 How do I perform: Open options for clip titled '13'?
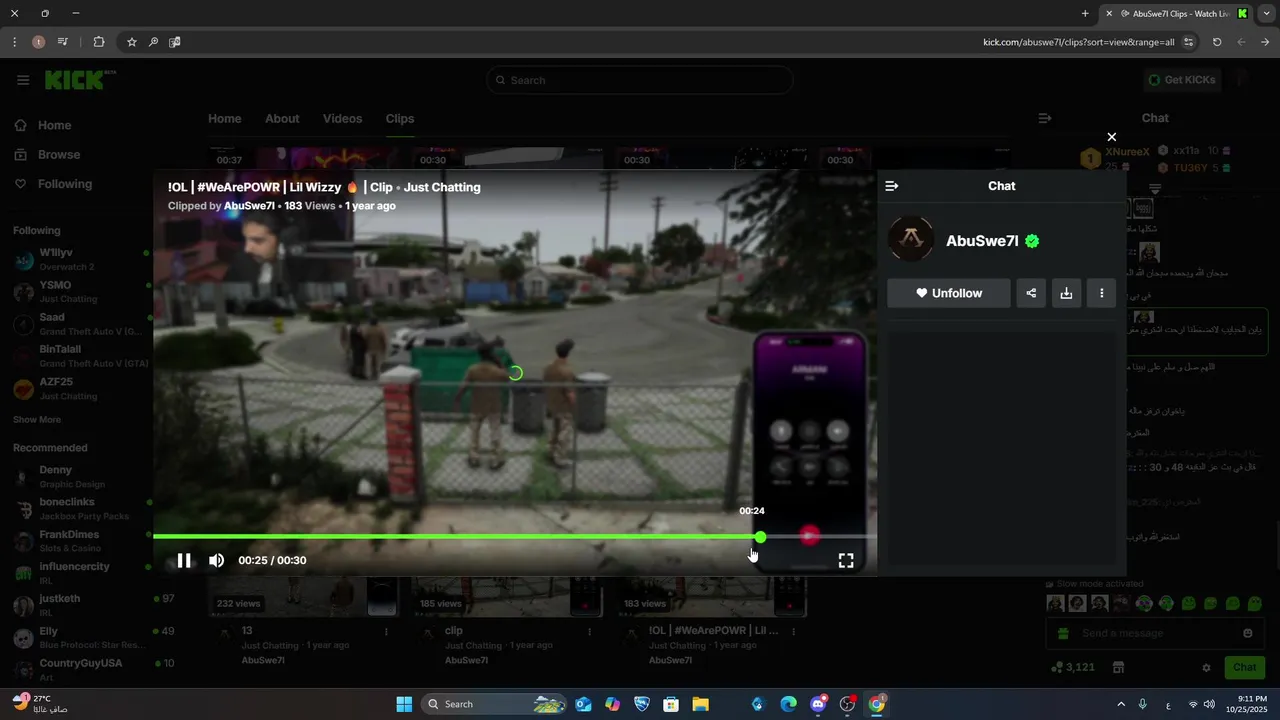point(387,632)
